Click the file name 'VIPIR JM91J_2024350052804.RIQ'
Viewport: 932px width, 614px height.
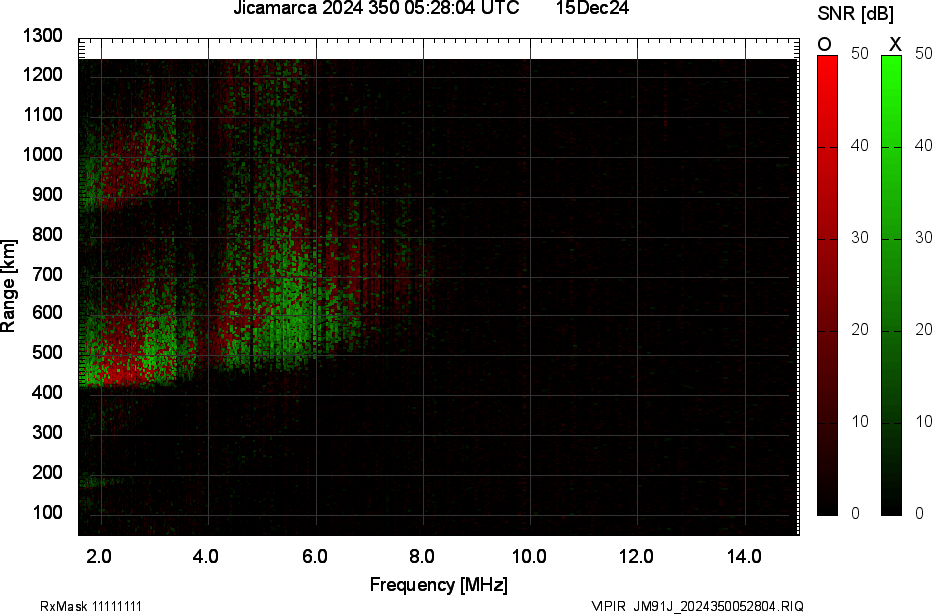pos(698,606)
